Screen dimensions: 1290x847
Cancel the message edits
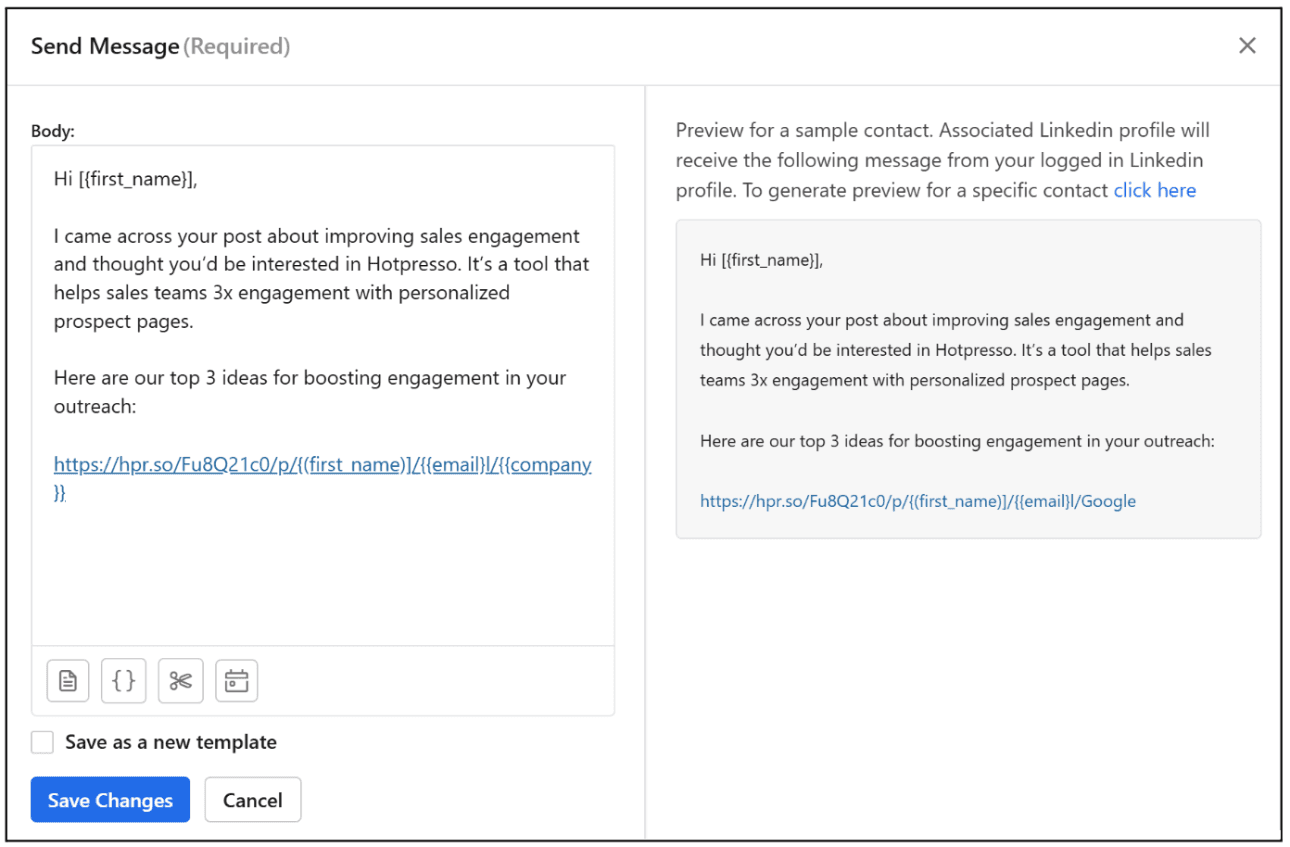[253, 800]
